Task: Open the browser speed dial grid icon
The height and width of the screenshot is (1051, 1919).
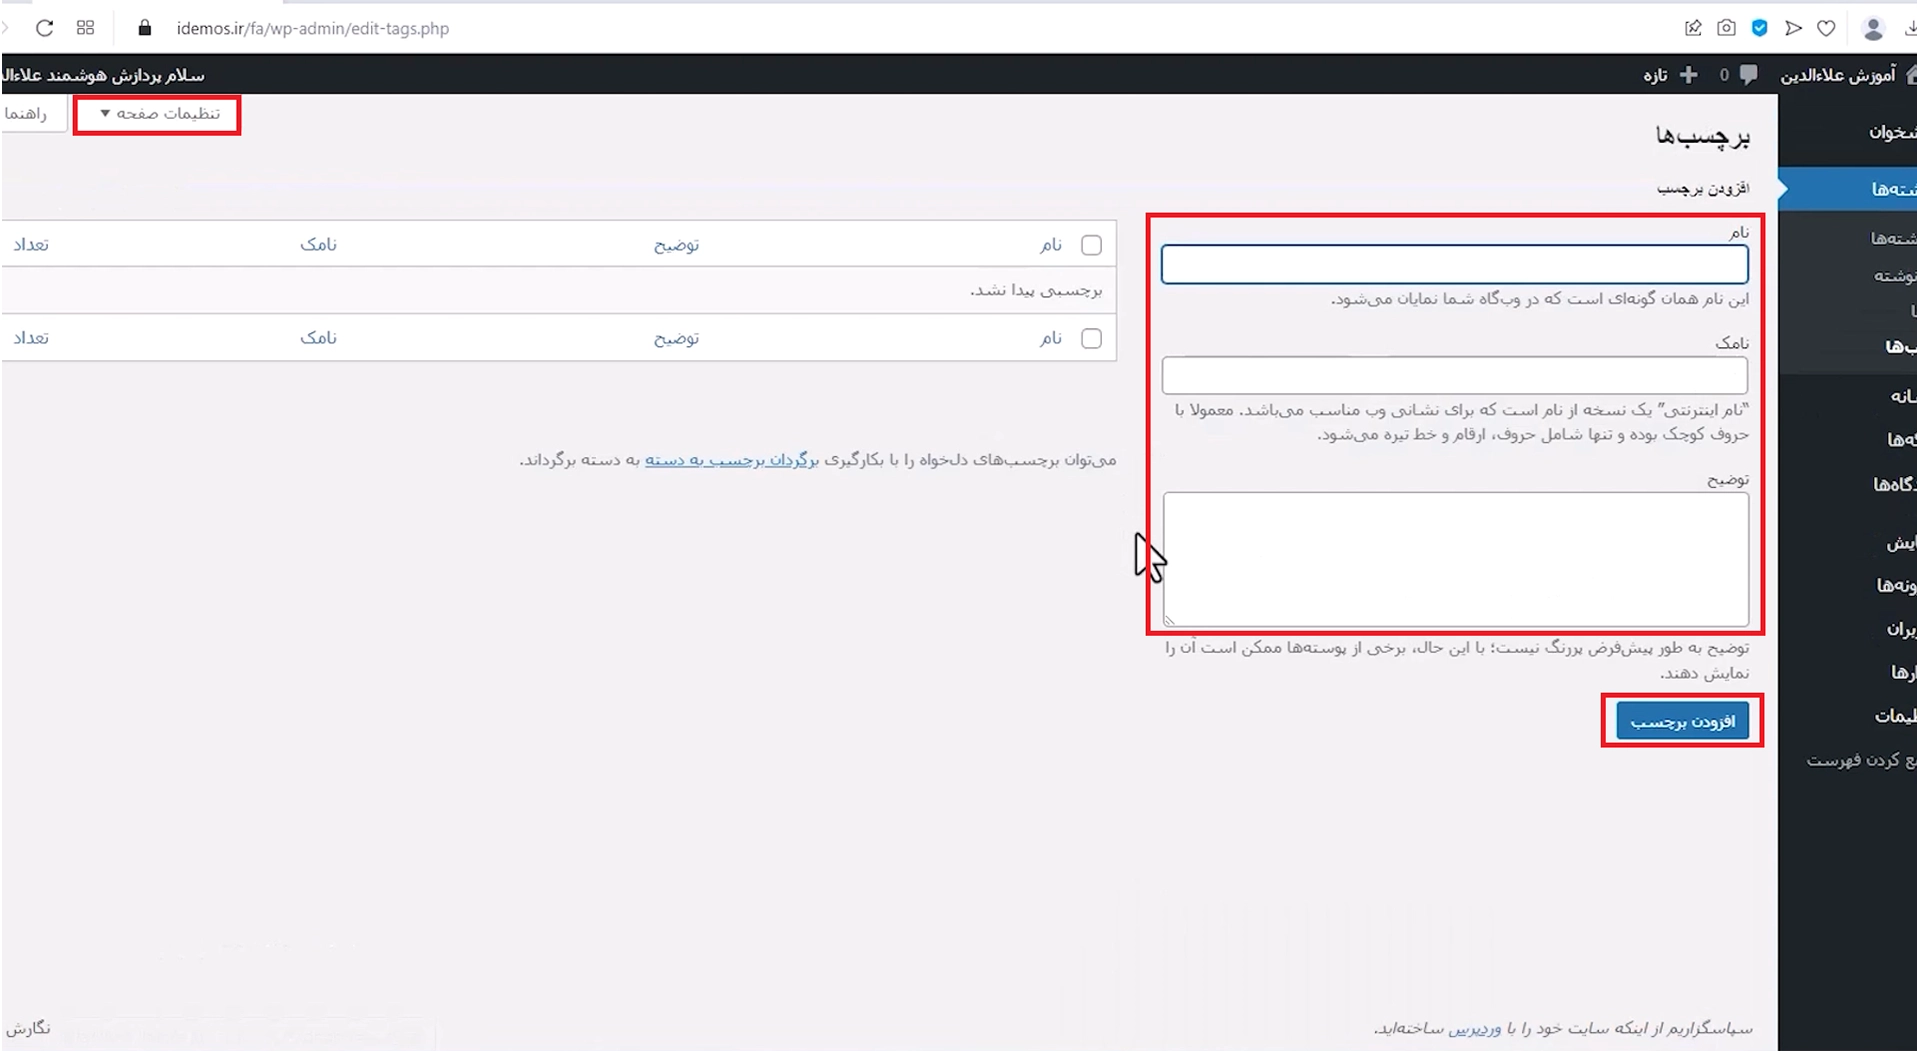Action: (x=85, y=28)
